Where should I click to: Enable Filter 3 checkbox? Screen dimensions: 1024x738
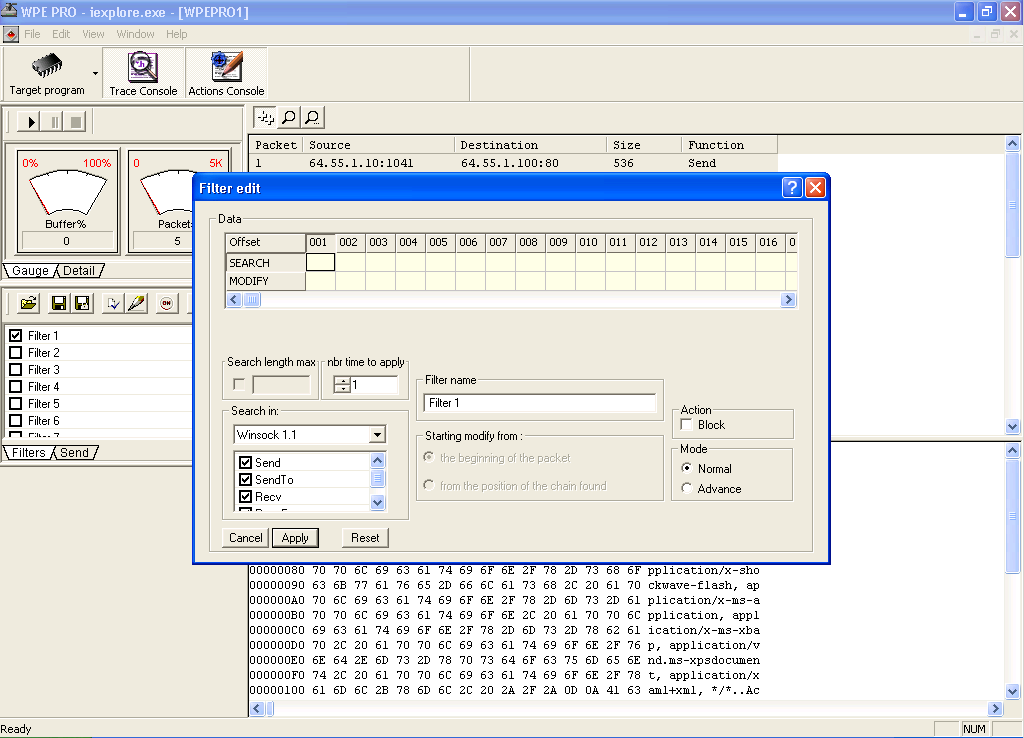click(16, 370)
